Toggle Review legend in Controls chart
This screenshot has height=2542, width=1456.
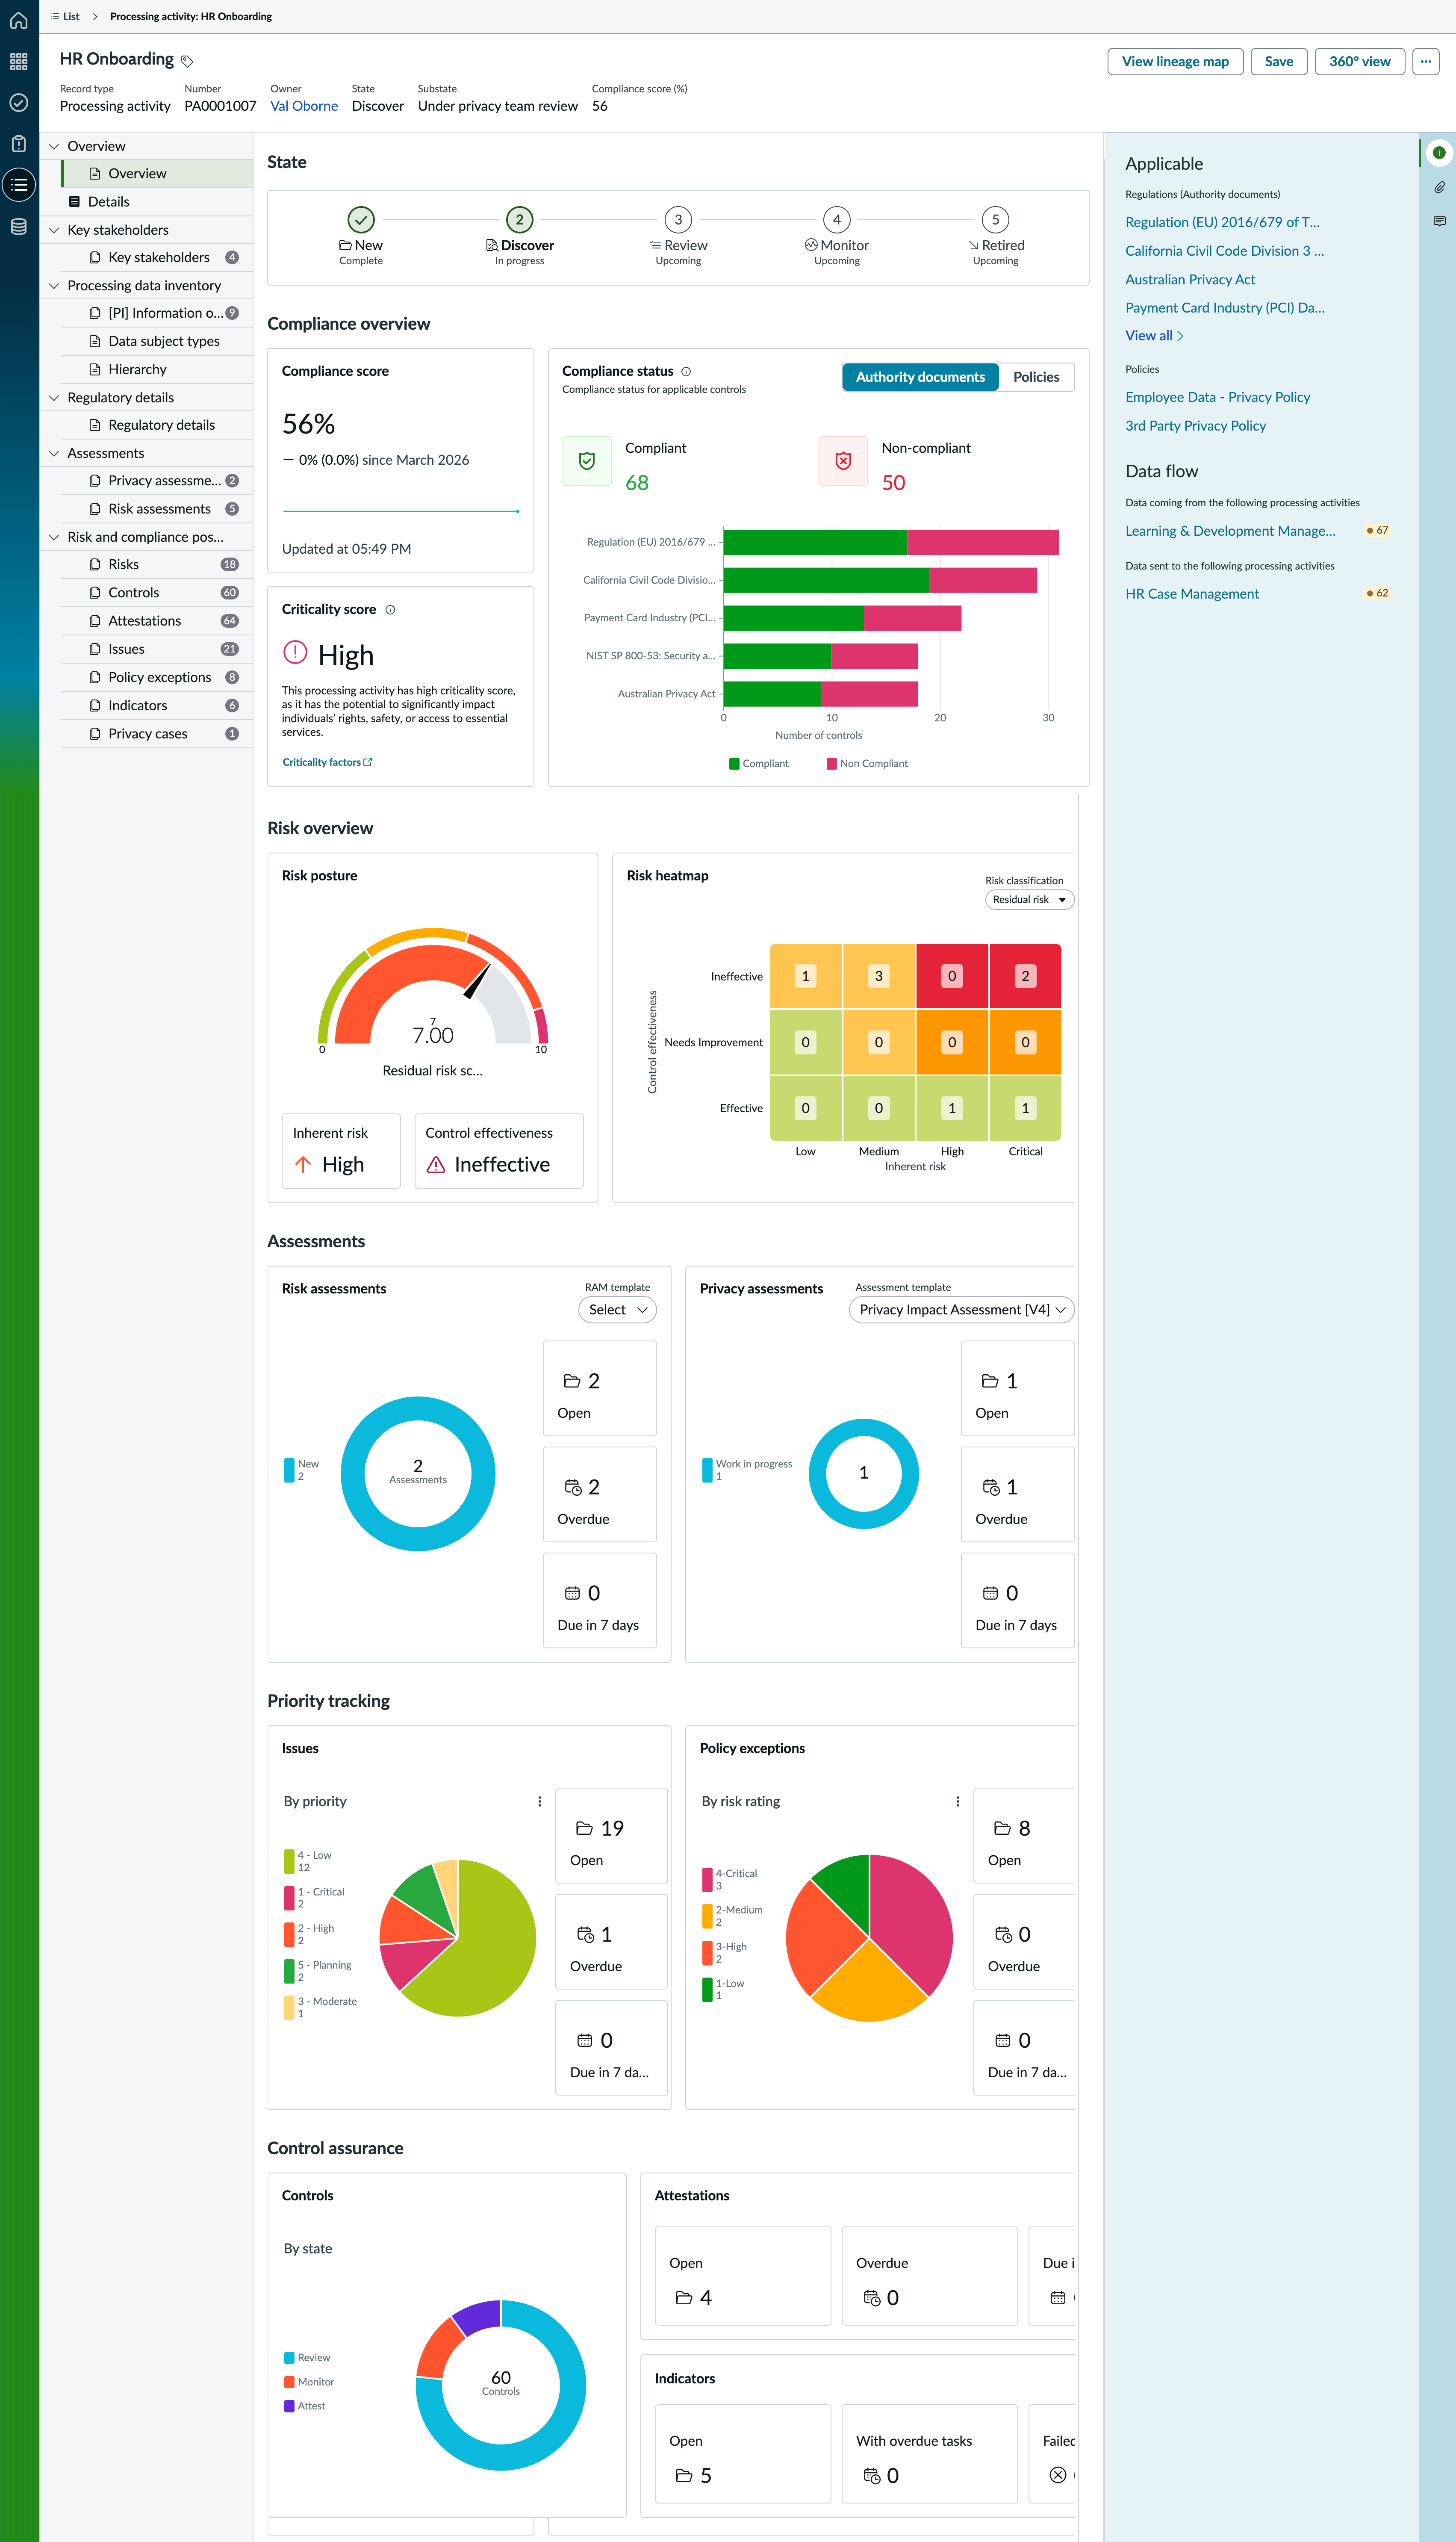307,2358
